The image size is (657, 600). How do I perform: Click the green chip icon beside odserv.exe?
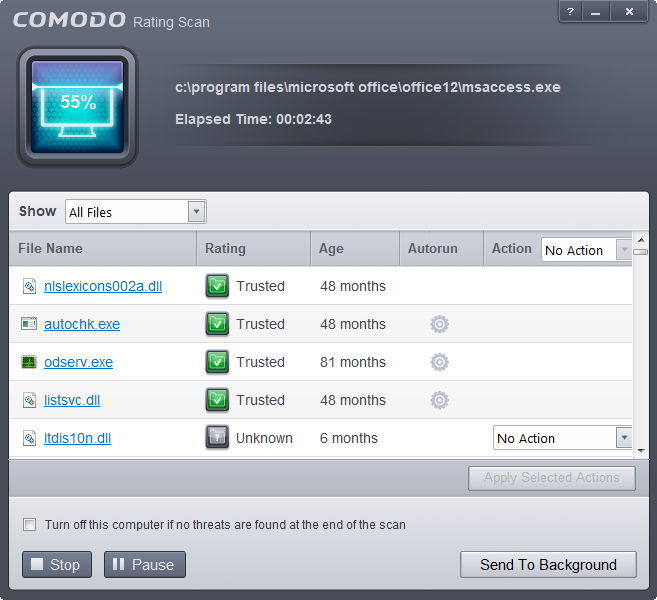(x=29, y=362)
